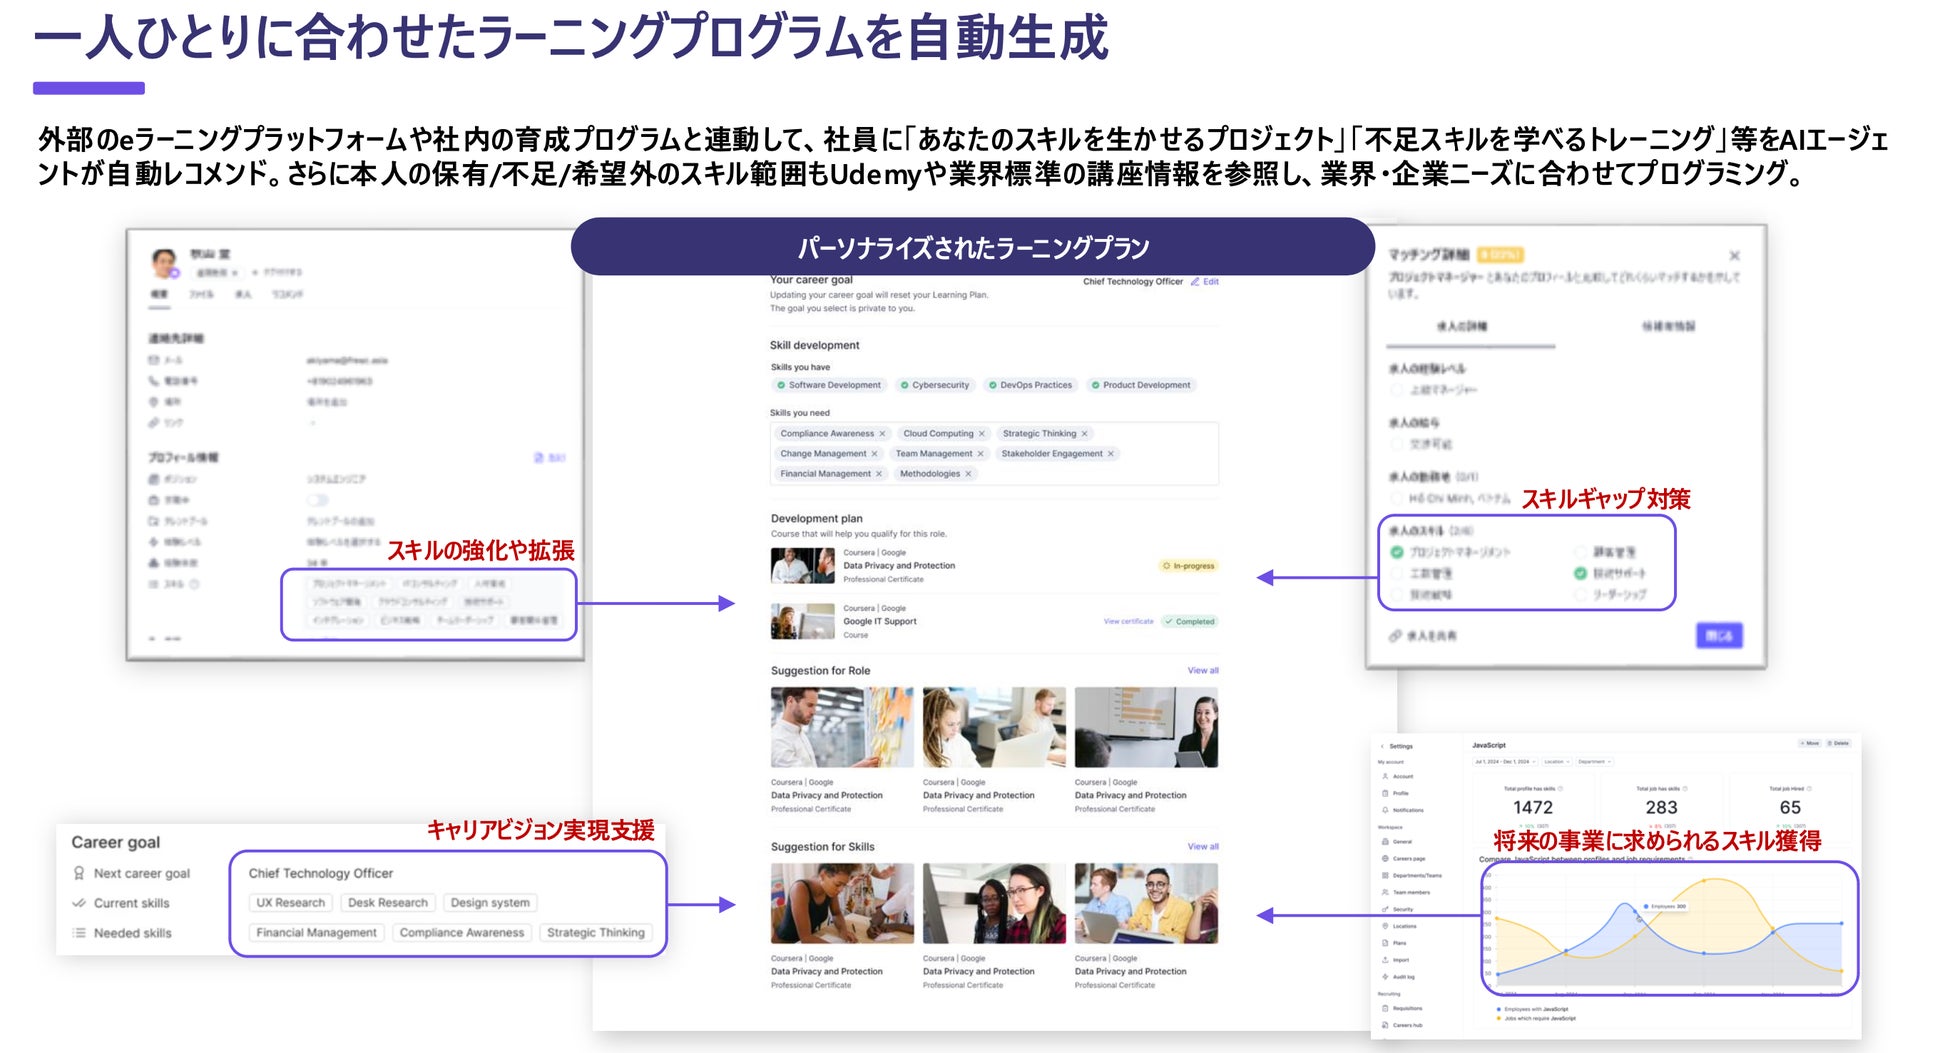Click the Next career goal lightbulb item
The image size is (1950, 1053).
[132, 873]
